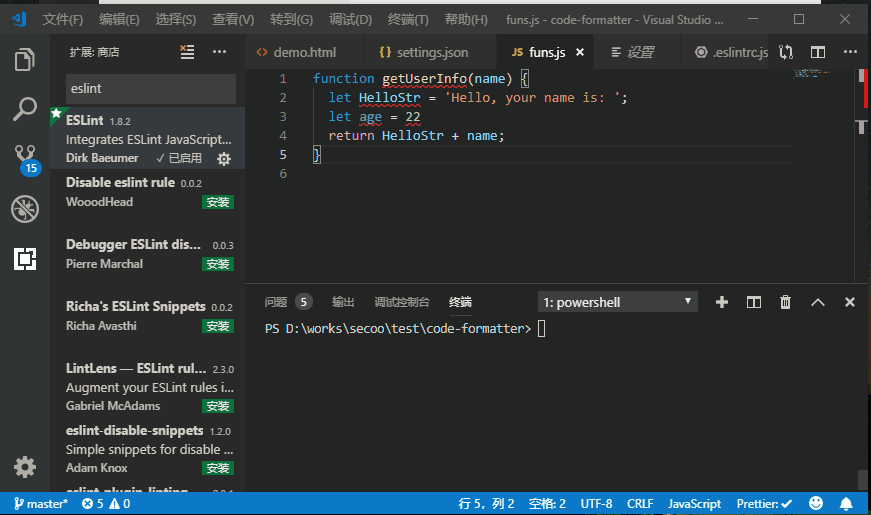Image resolution: width=871 pixels, height=515 pixels.
Task: Open ESLint extension manage gear
Action: tap(224, 159)
